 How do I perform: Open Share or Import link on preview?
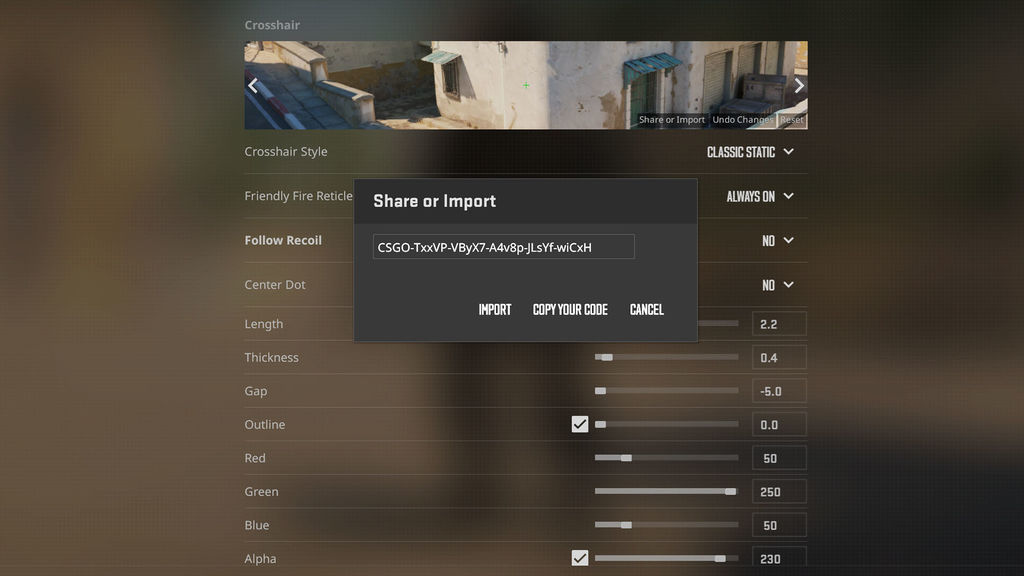click(x=671, y=120)
